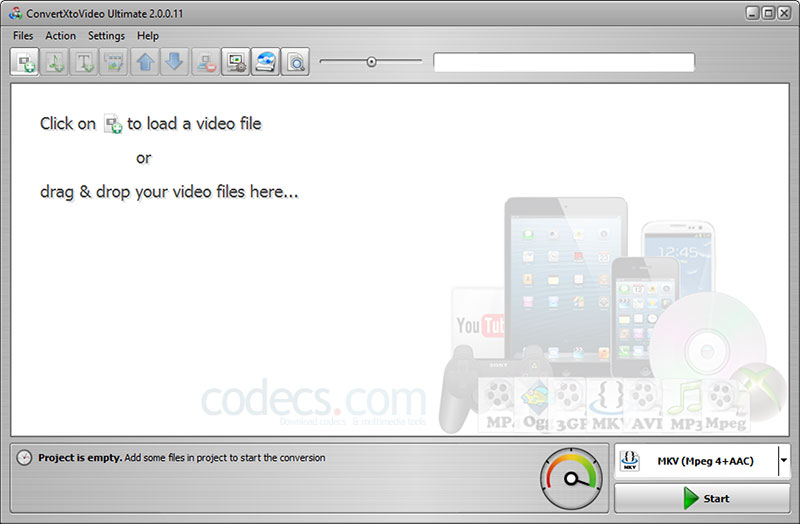Click the disc burn toolbar icon
Image resolution: width=800 pixels, height=524 pixels.
pyautogui.click(x=266, y=62)
